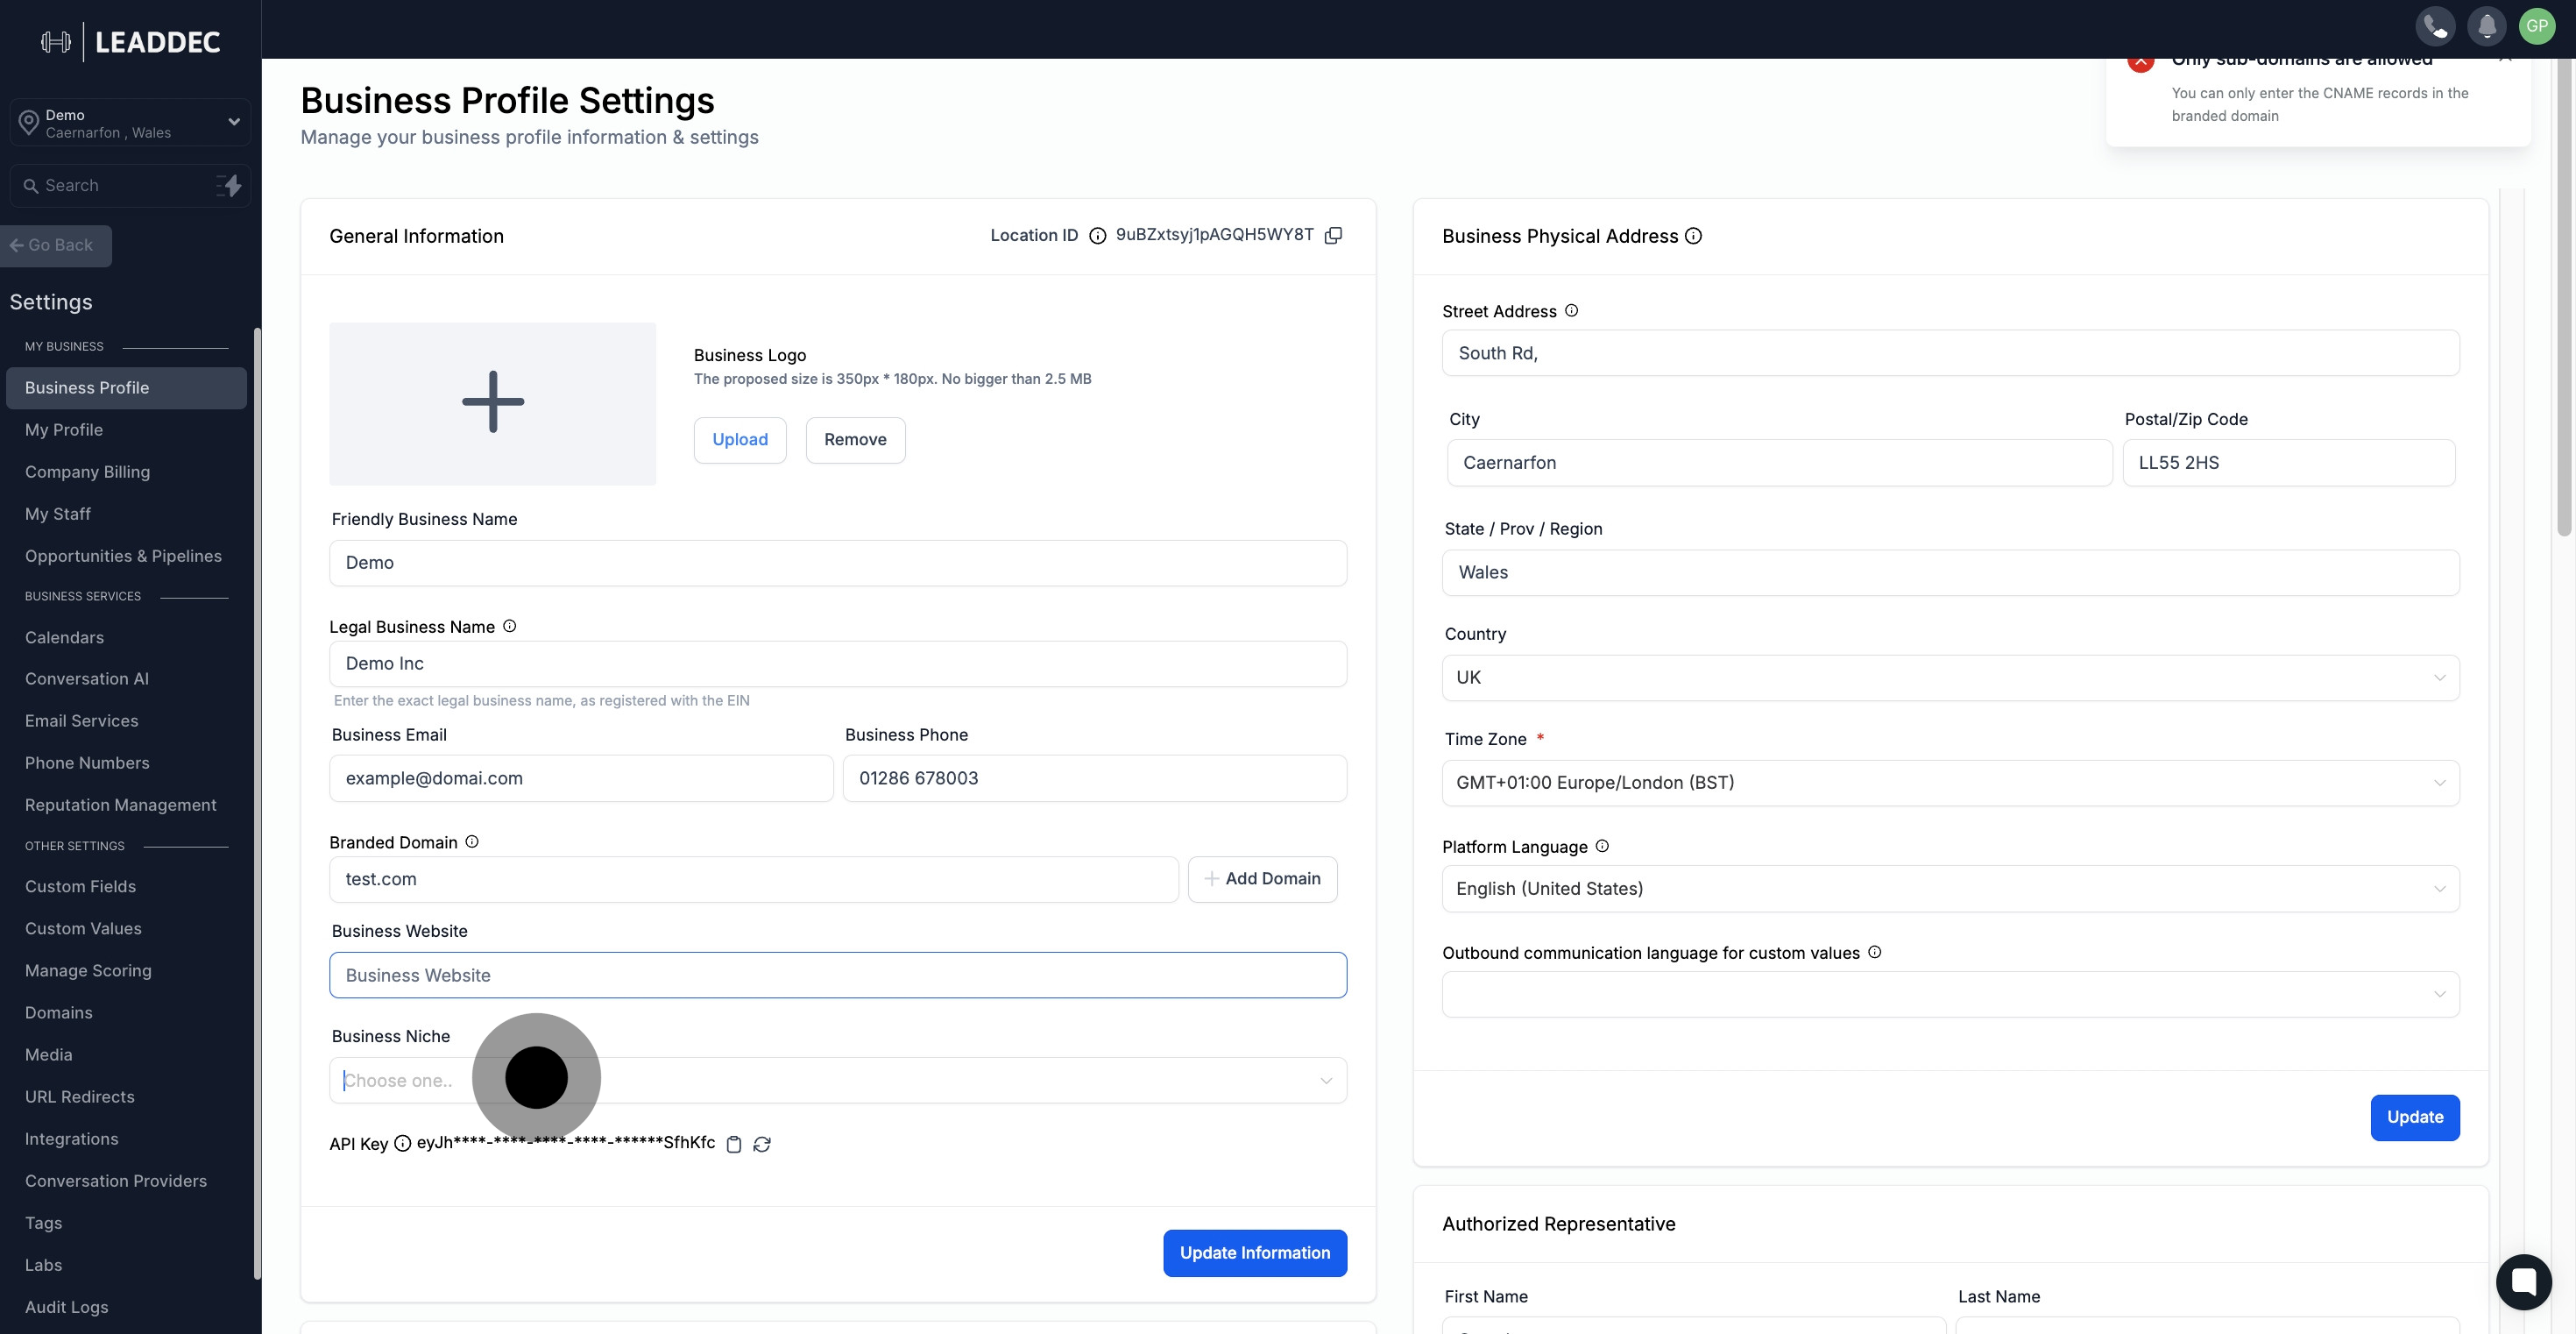Copy the Location ID

pyautogui.click(x=1333, y=236)
